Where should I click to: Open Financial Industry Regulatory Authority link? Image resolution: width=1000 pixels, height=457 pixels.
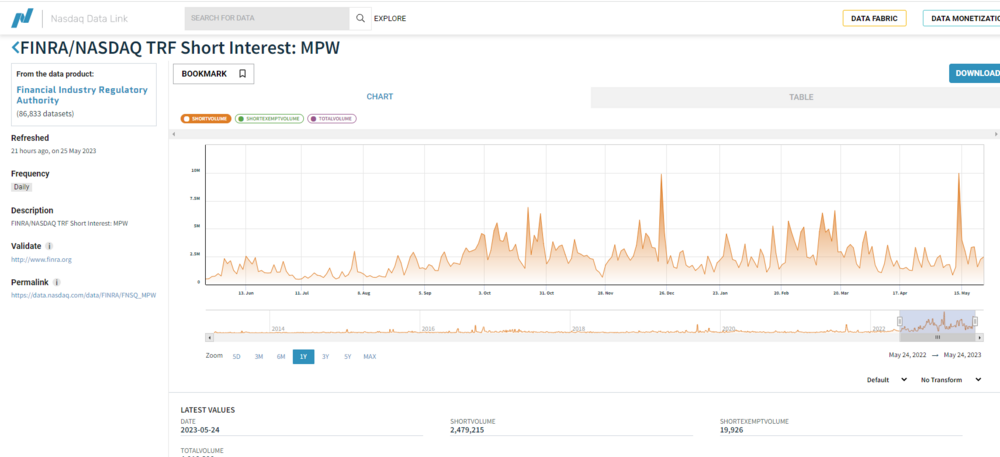click(82, 95)
